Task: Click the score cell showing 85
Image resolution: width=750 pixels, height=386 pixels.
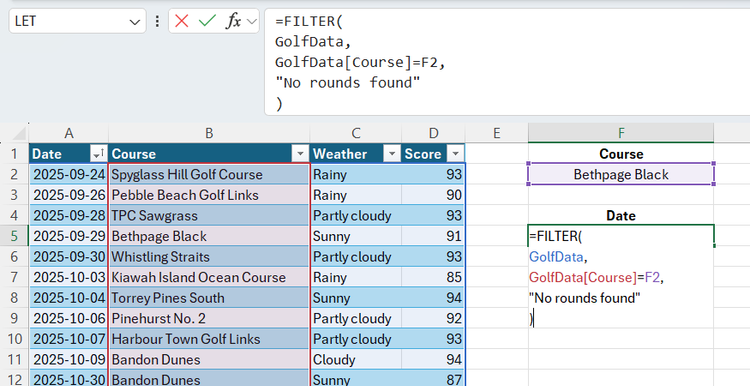Action: [x=433, y=277]
